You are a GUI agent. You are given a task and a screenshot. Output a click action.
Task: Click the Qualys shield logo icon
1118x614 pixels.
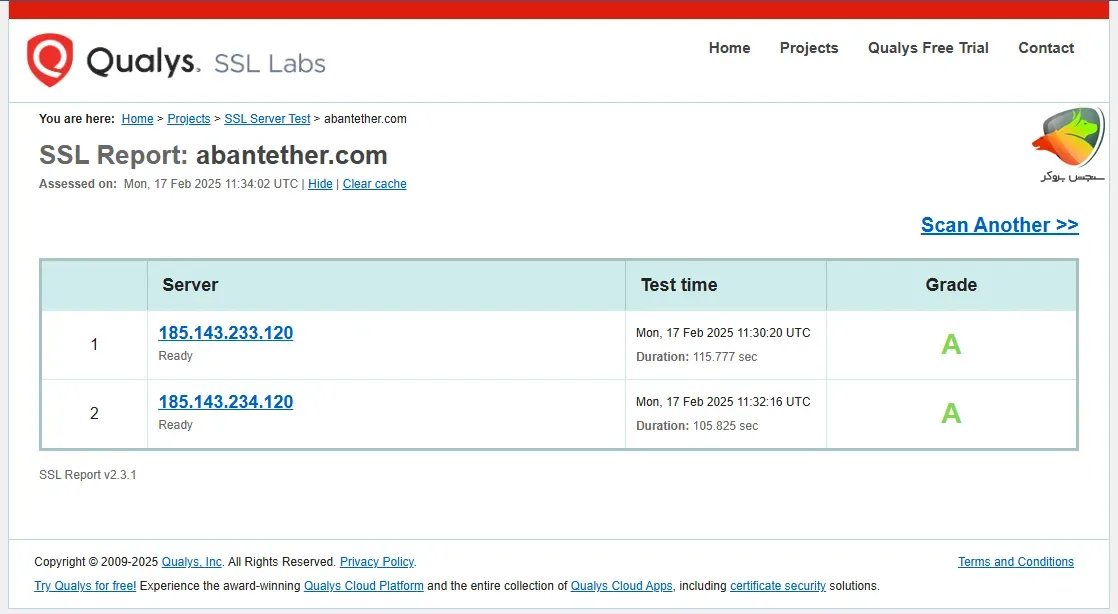coord(50,60)
